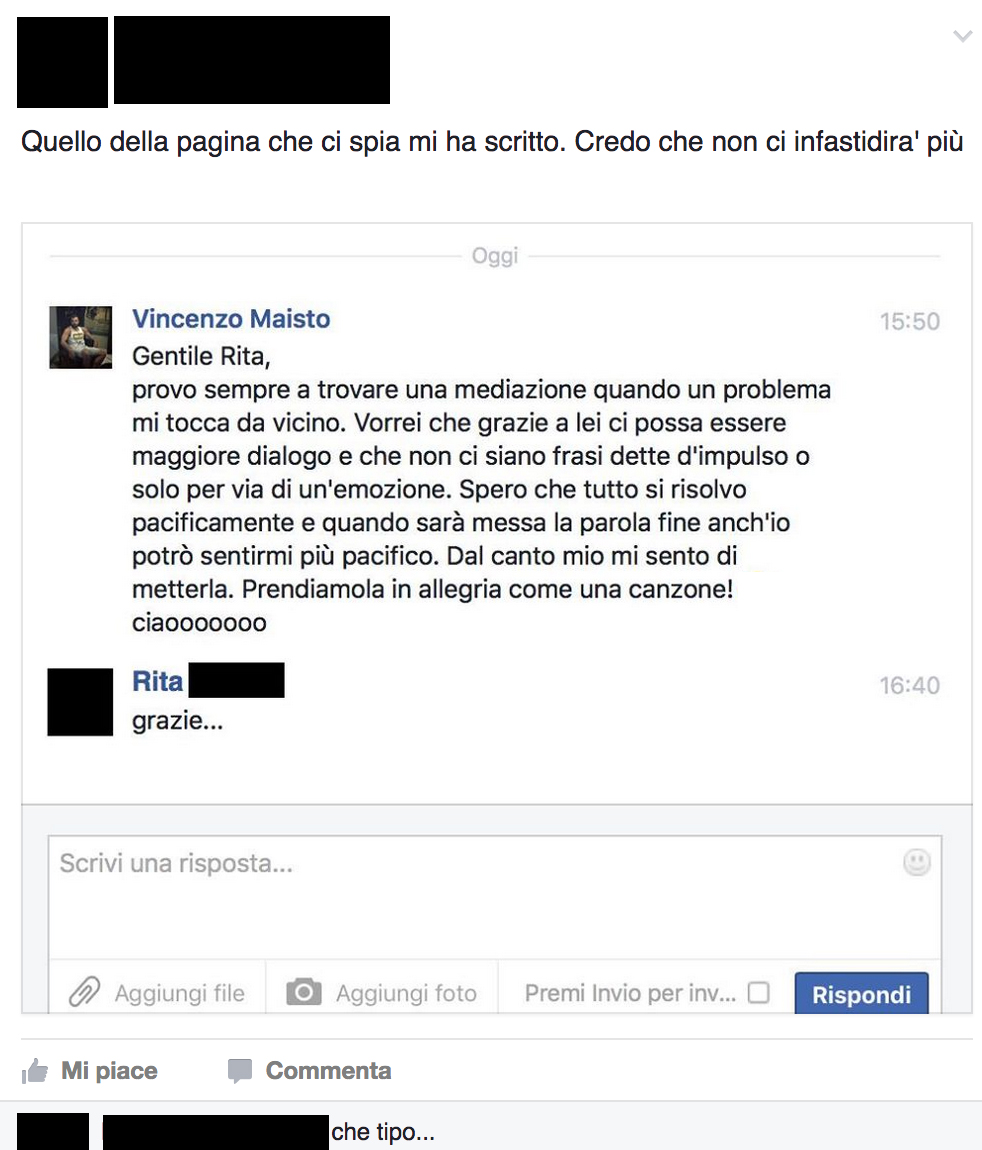Click the Mi piace label

pyautogui.click(x=109, y=1071)
